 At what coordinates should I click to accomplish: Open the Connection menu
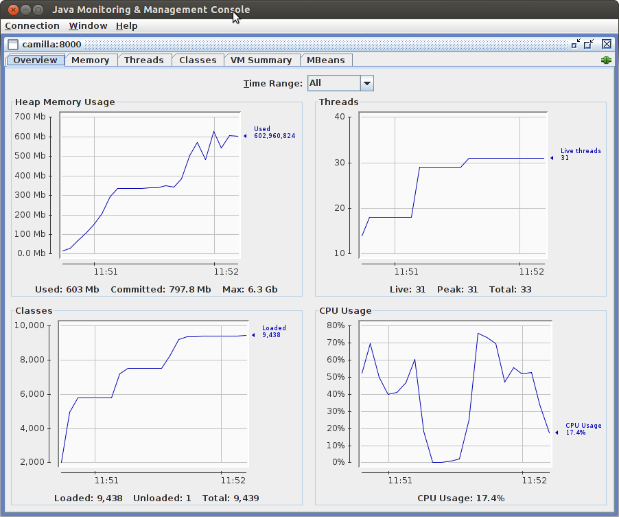point(32,25)
